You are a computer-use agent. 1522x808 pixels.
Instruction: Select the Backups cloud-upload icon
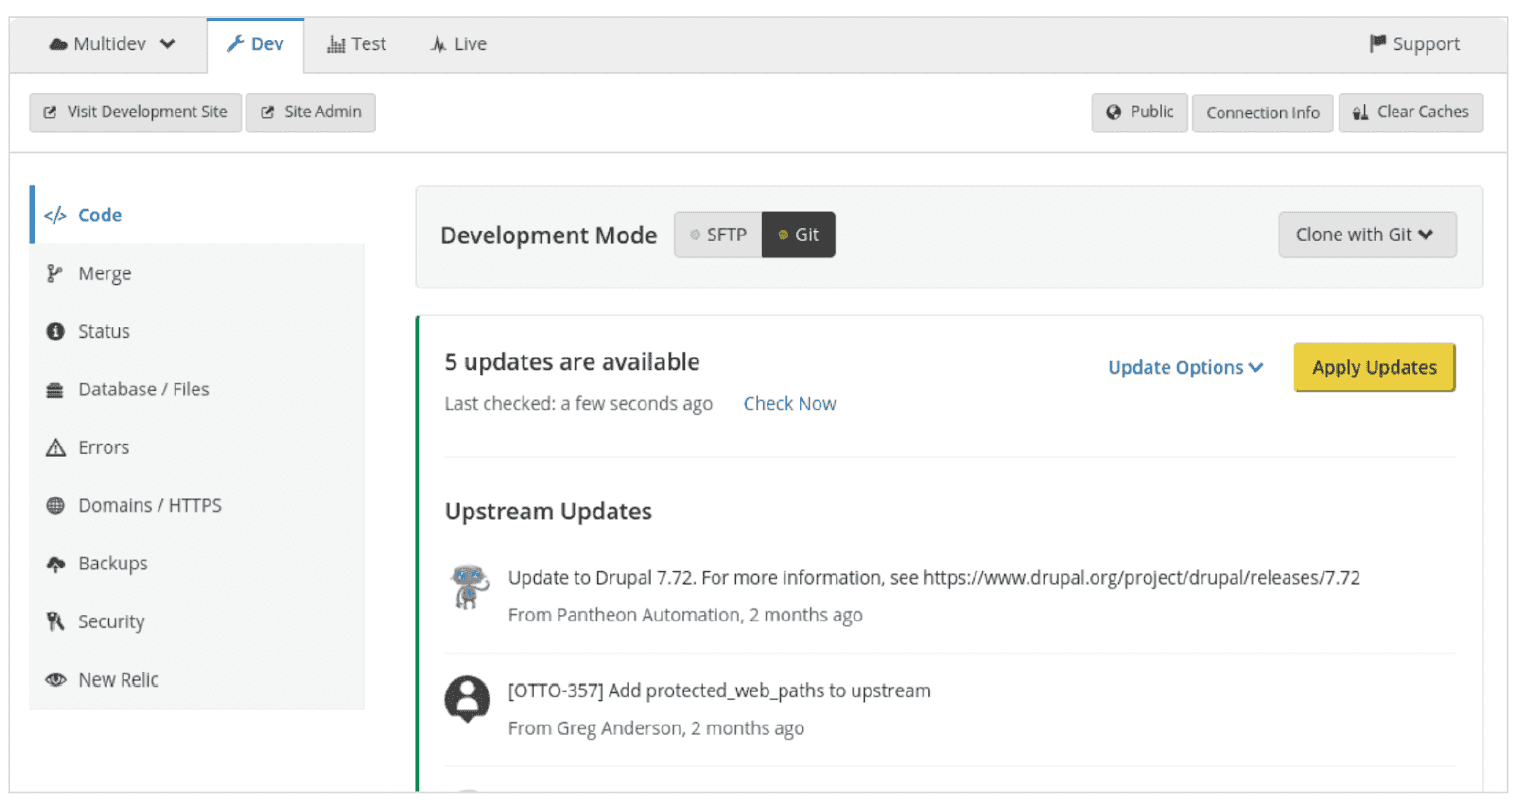click(55, 562)
